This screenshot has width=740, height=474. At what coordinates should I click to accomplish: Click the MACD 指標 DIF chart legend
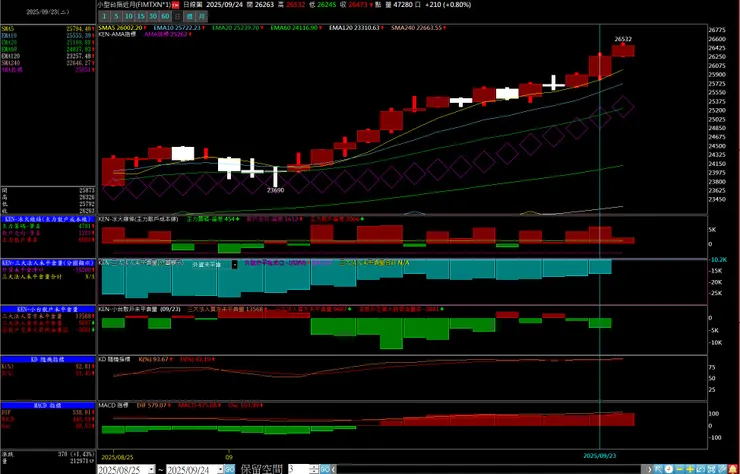(x=151, y=405)
